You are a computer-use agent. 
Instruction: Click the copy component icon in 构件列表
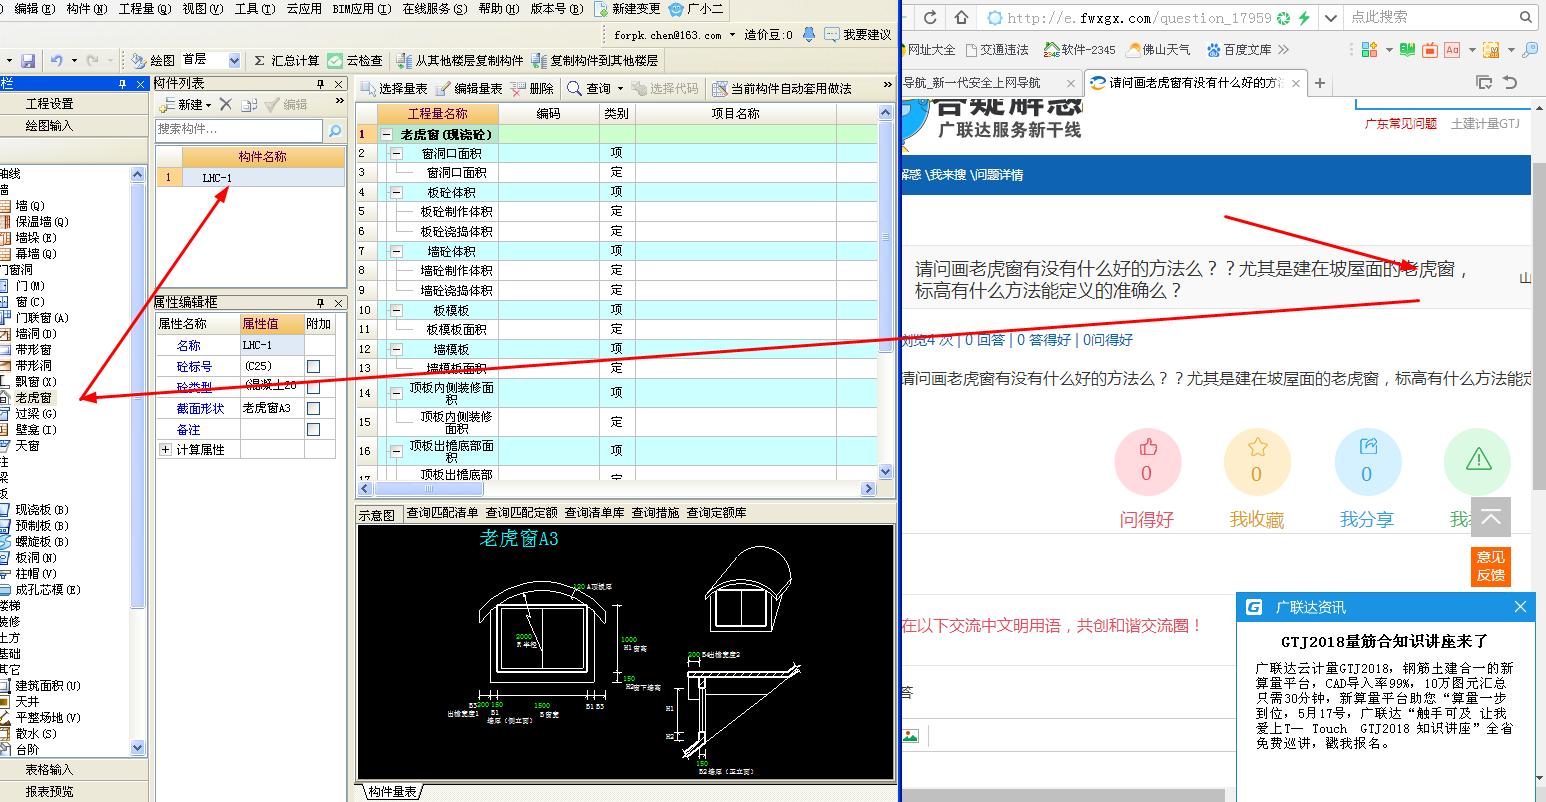pyautogui.click(x=249, y=104)
